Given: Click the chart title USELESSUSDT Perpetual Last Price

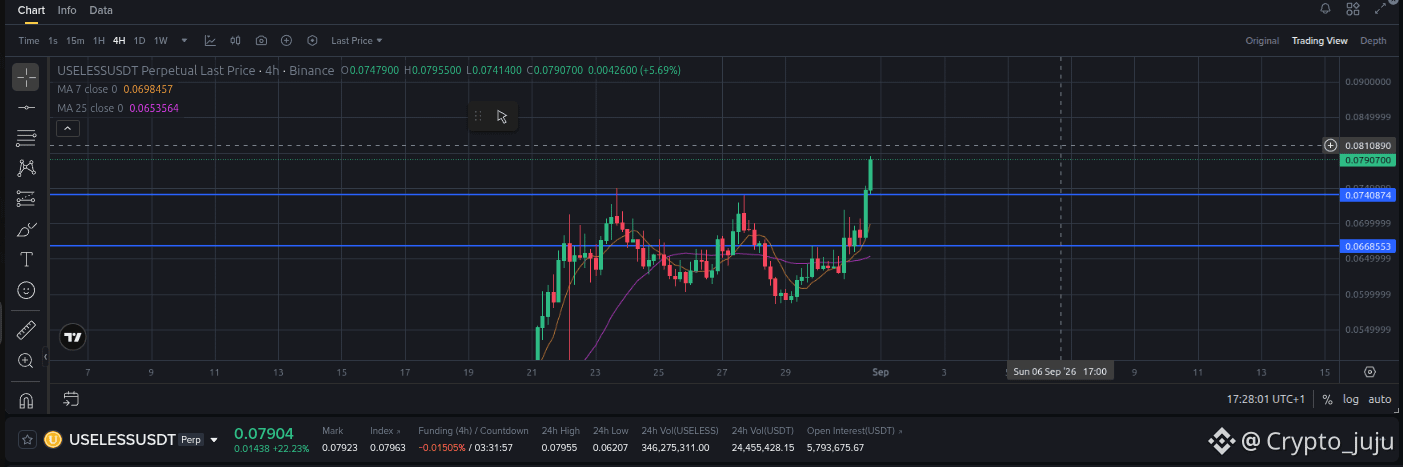Looking at the screenshot, I should point(156,71).
